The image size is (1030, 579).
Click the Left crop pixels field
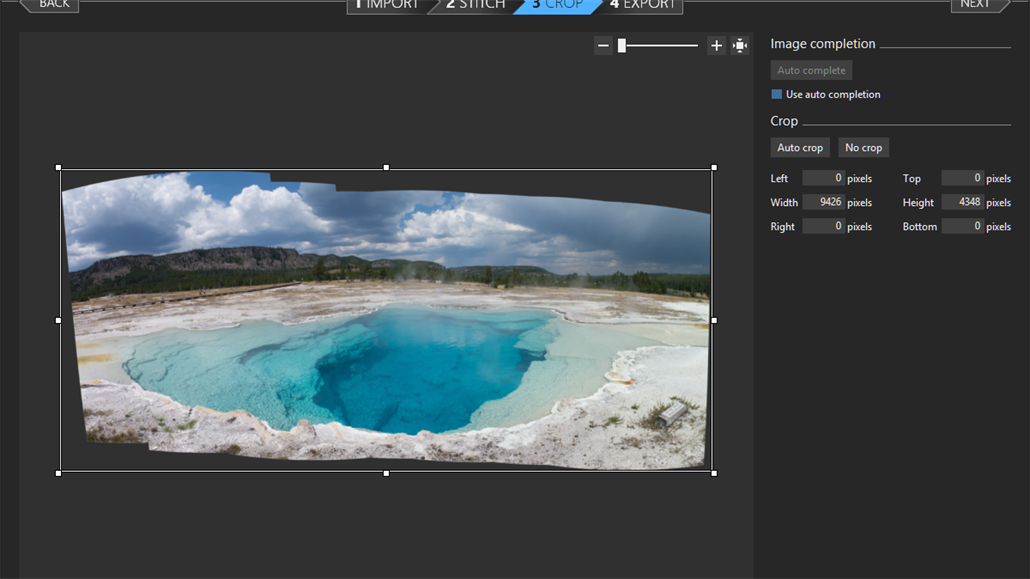(823, 178)
